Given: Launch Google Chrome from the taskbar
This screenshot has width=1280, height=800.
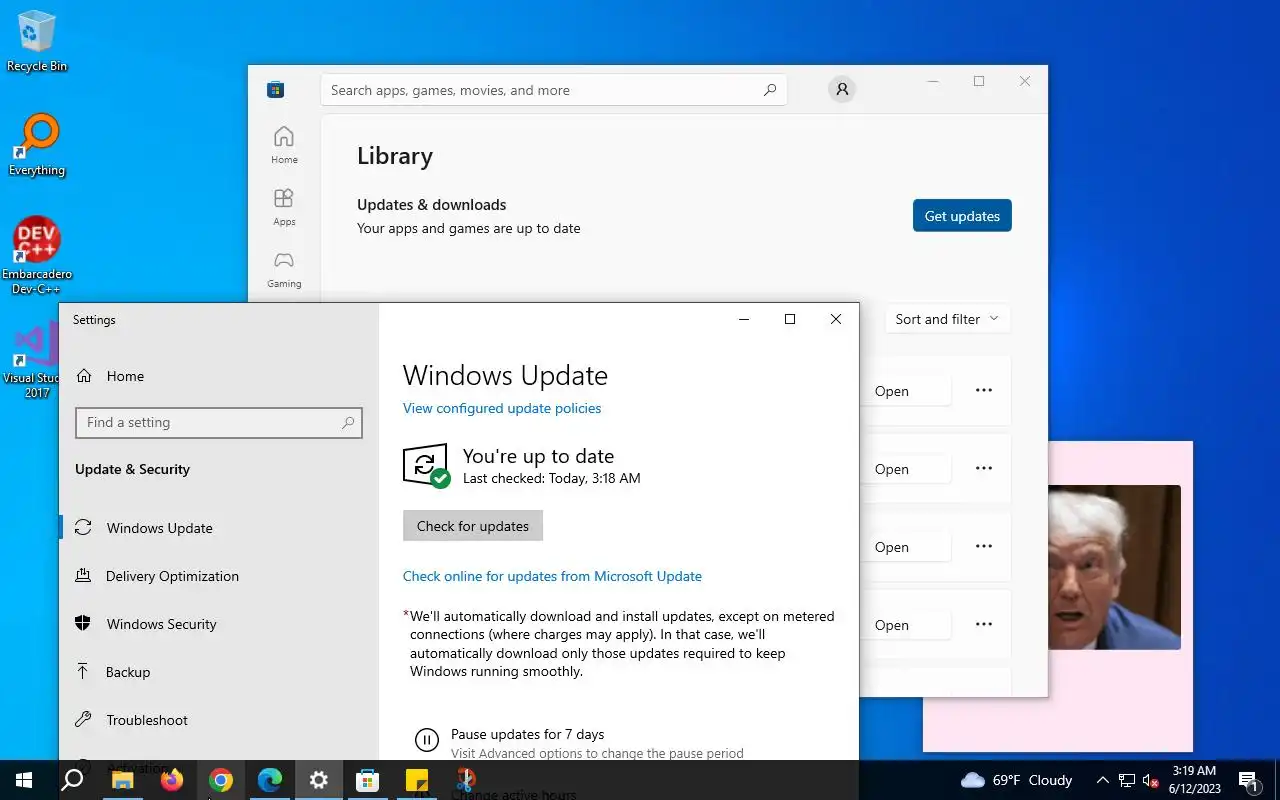Looking at the screenshot, I should 220,780.
